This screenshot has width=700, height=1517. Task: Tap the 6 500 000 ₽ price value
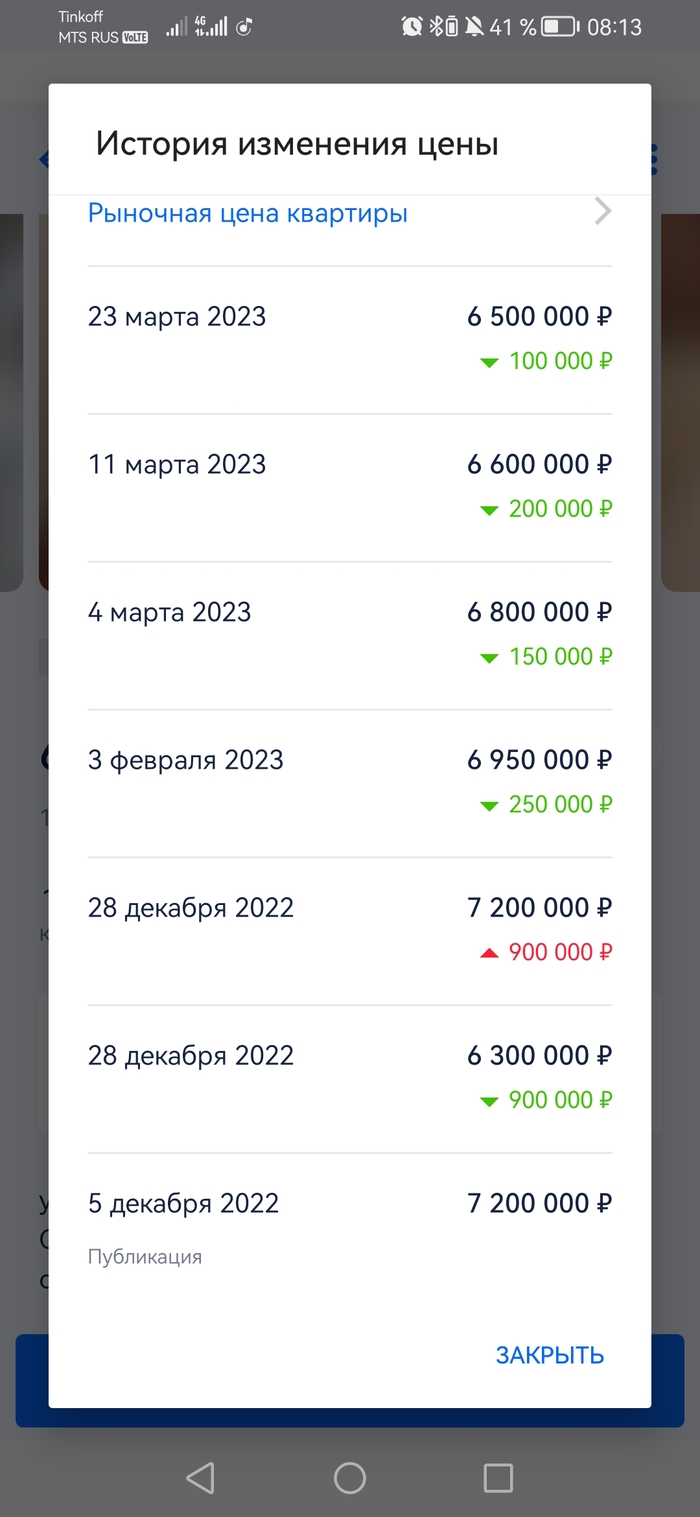539,316
